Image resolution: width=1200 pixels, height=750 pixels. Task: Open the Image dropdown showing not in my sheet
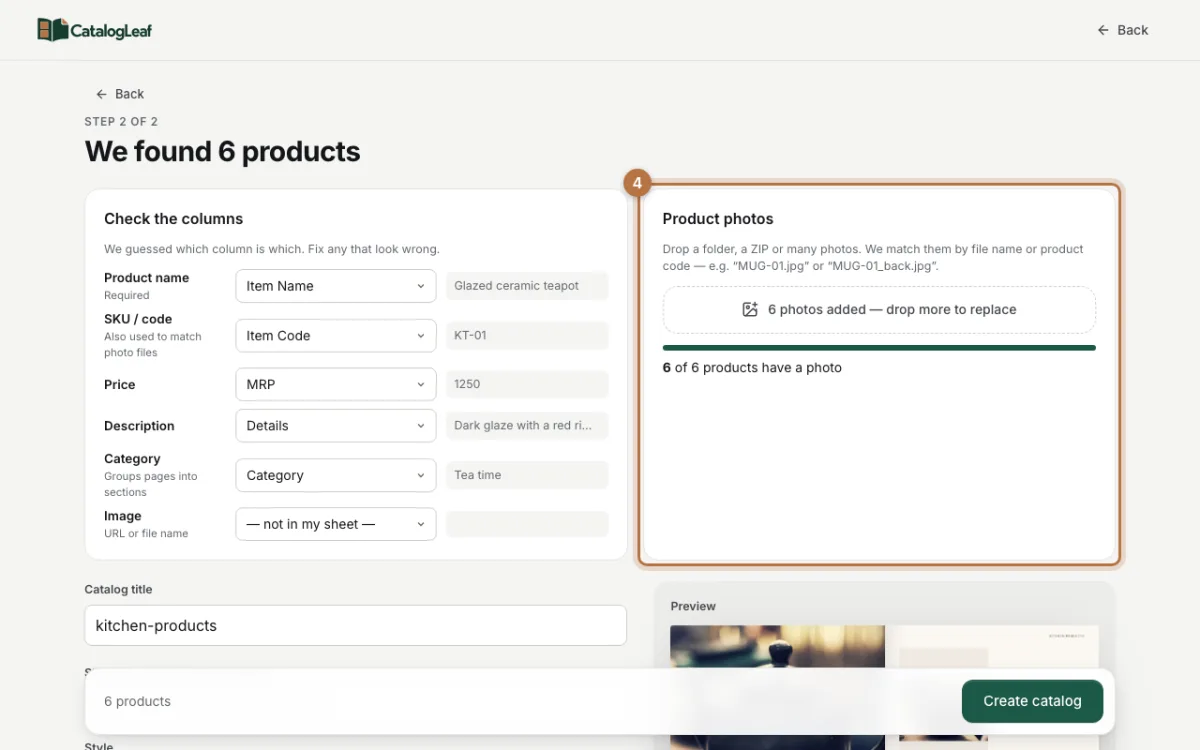tap(336, 524)
